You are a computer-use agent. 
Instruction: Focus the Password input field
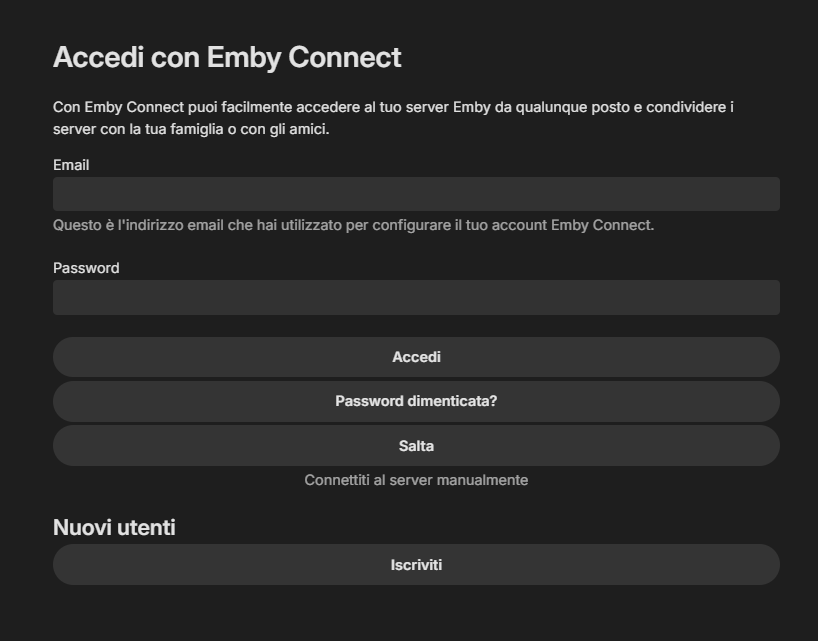[416, 298]
